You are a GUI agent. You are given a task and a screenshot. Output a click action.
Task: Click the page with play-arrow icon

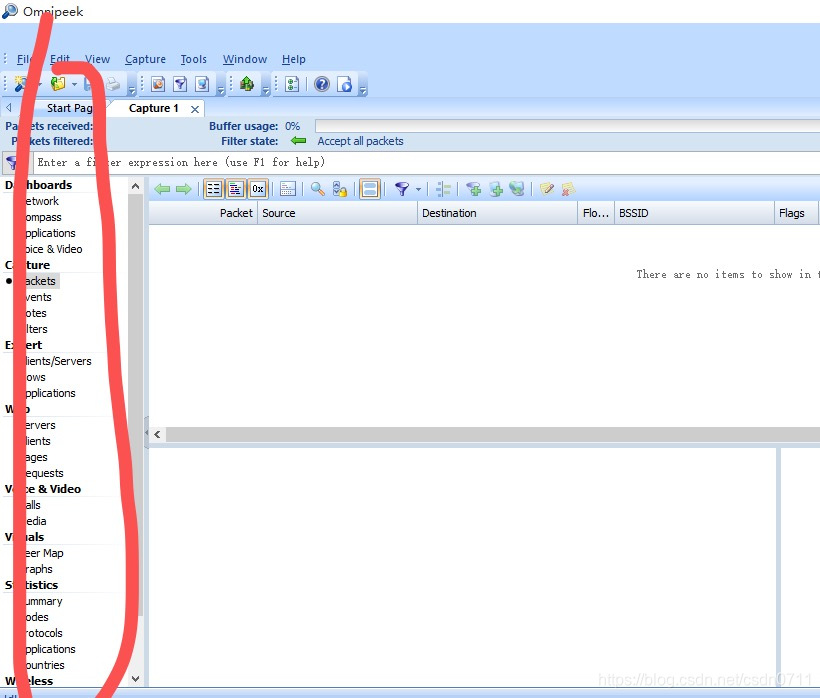[345, 84]
